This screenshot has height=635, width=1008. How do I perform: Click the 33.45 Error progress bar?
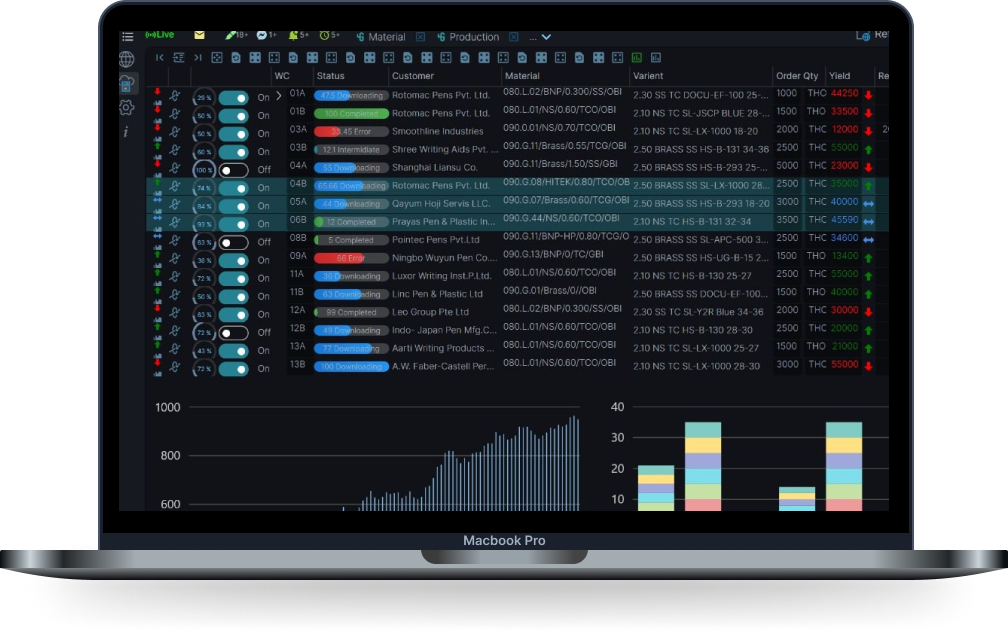point(351,131)
